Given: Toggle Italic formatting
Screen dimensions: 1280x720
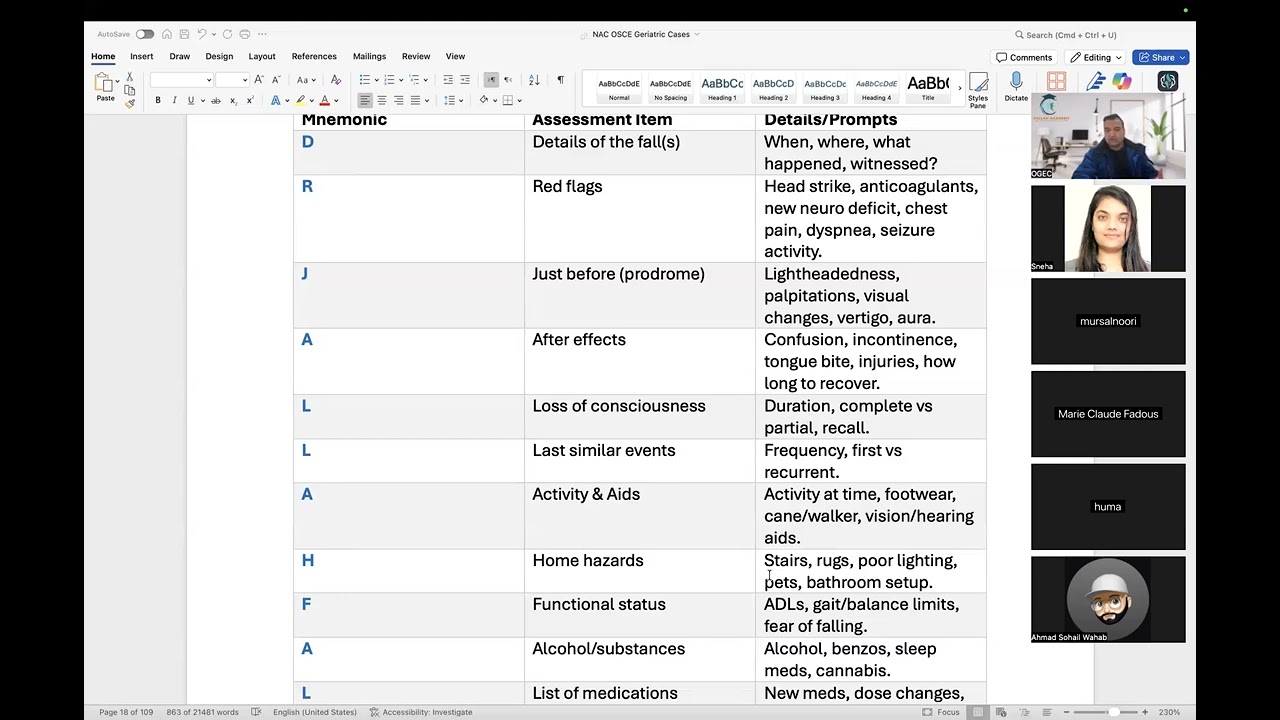Looking at the screenshot, I should tap(174, 100).
